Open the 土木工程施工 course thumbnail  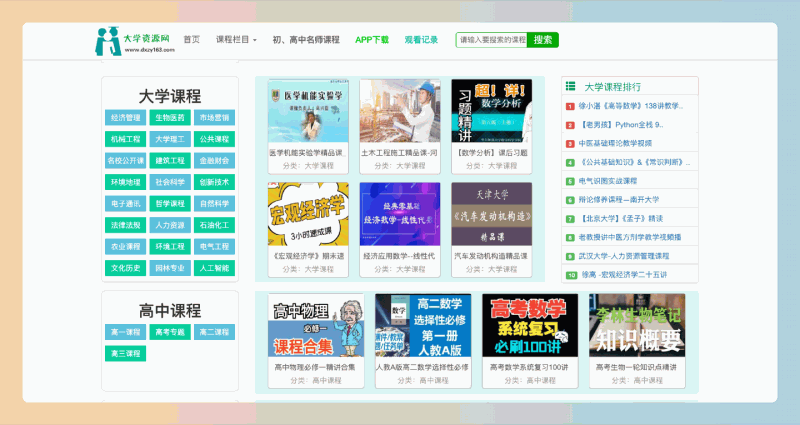pos(400,111)
